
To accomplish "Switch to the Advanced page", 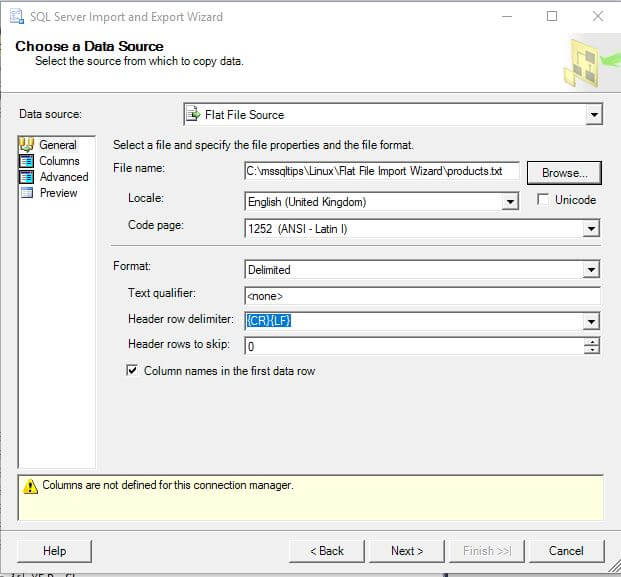I will 64,177.
